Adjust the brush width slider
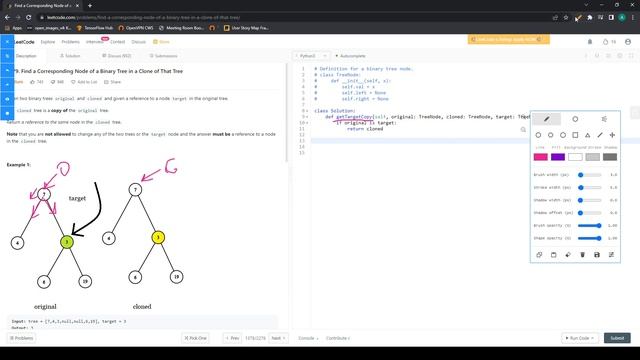Screen dimensions: 640x360 [590, 175]
